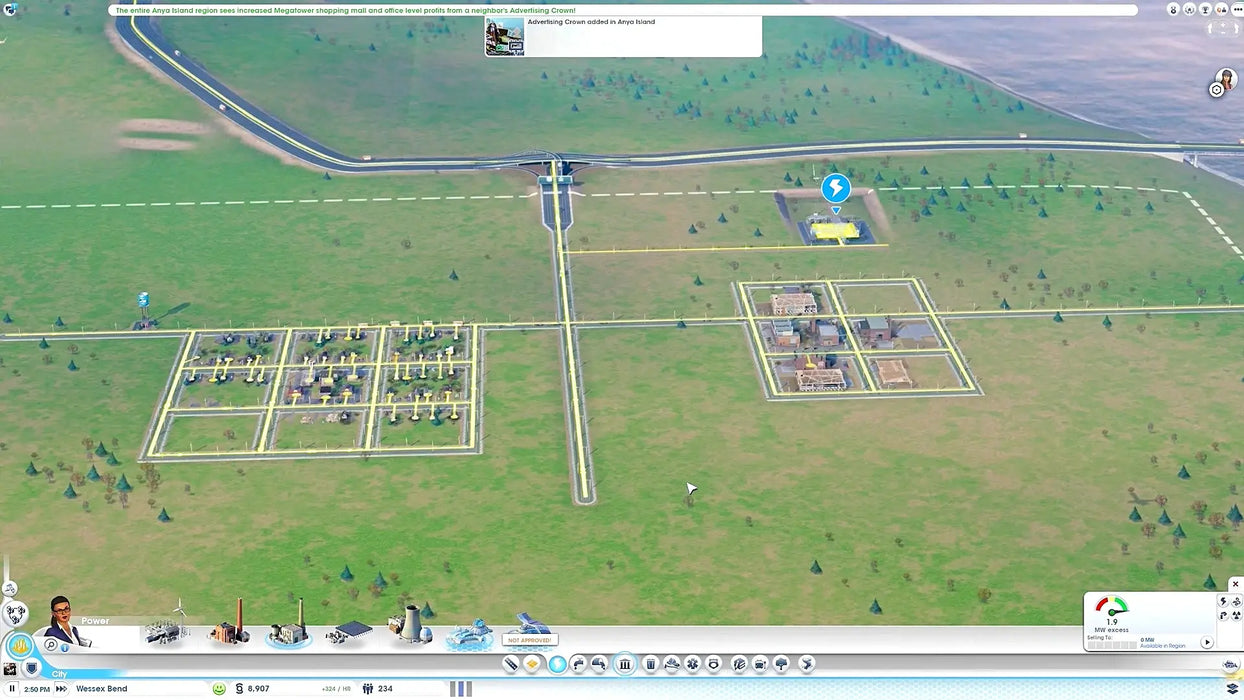The image size is (1244, 700).
Task: Open the Health services icon
Action: [692, 664]
